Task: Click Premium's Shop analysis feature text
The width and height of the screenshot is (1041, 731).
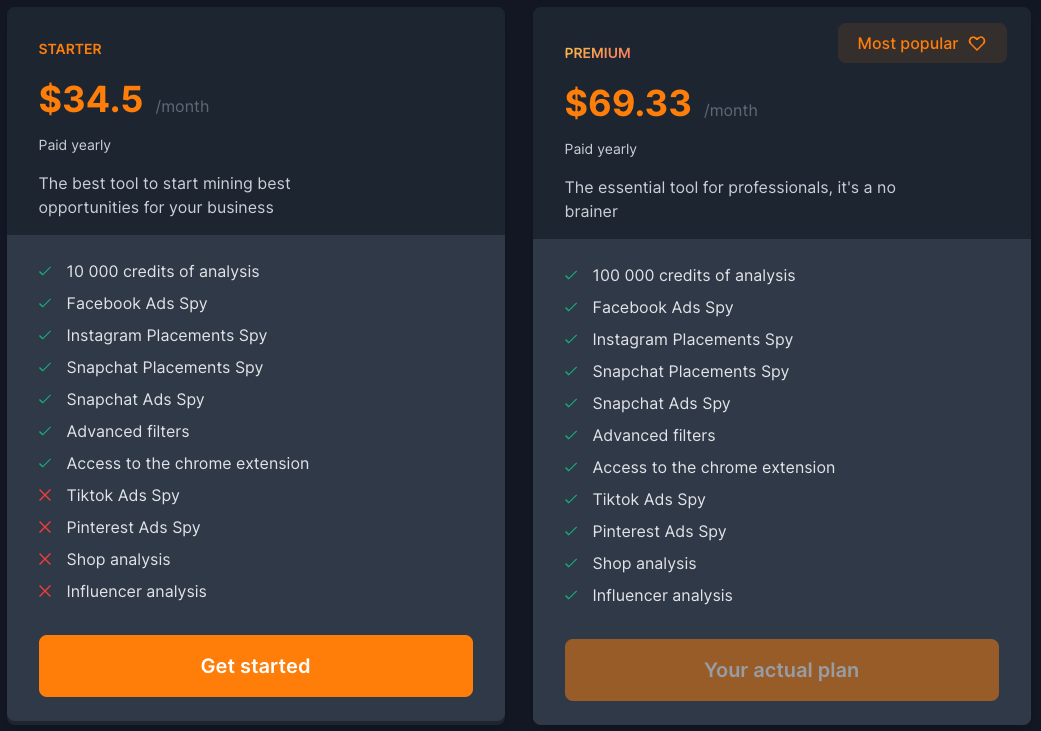Action: [644, 564]
